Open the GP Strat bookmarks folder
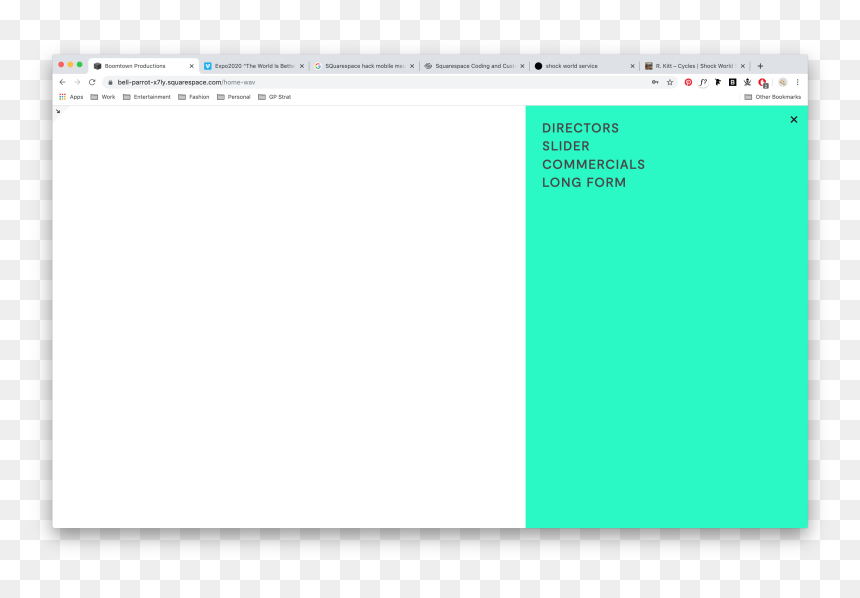The width and height of the screenshot is (860, 598). click(274, 97)
